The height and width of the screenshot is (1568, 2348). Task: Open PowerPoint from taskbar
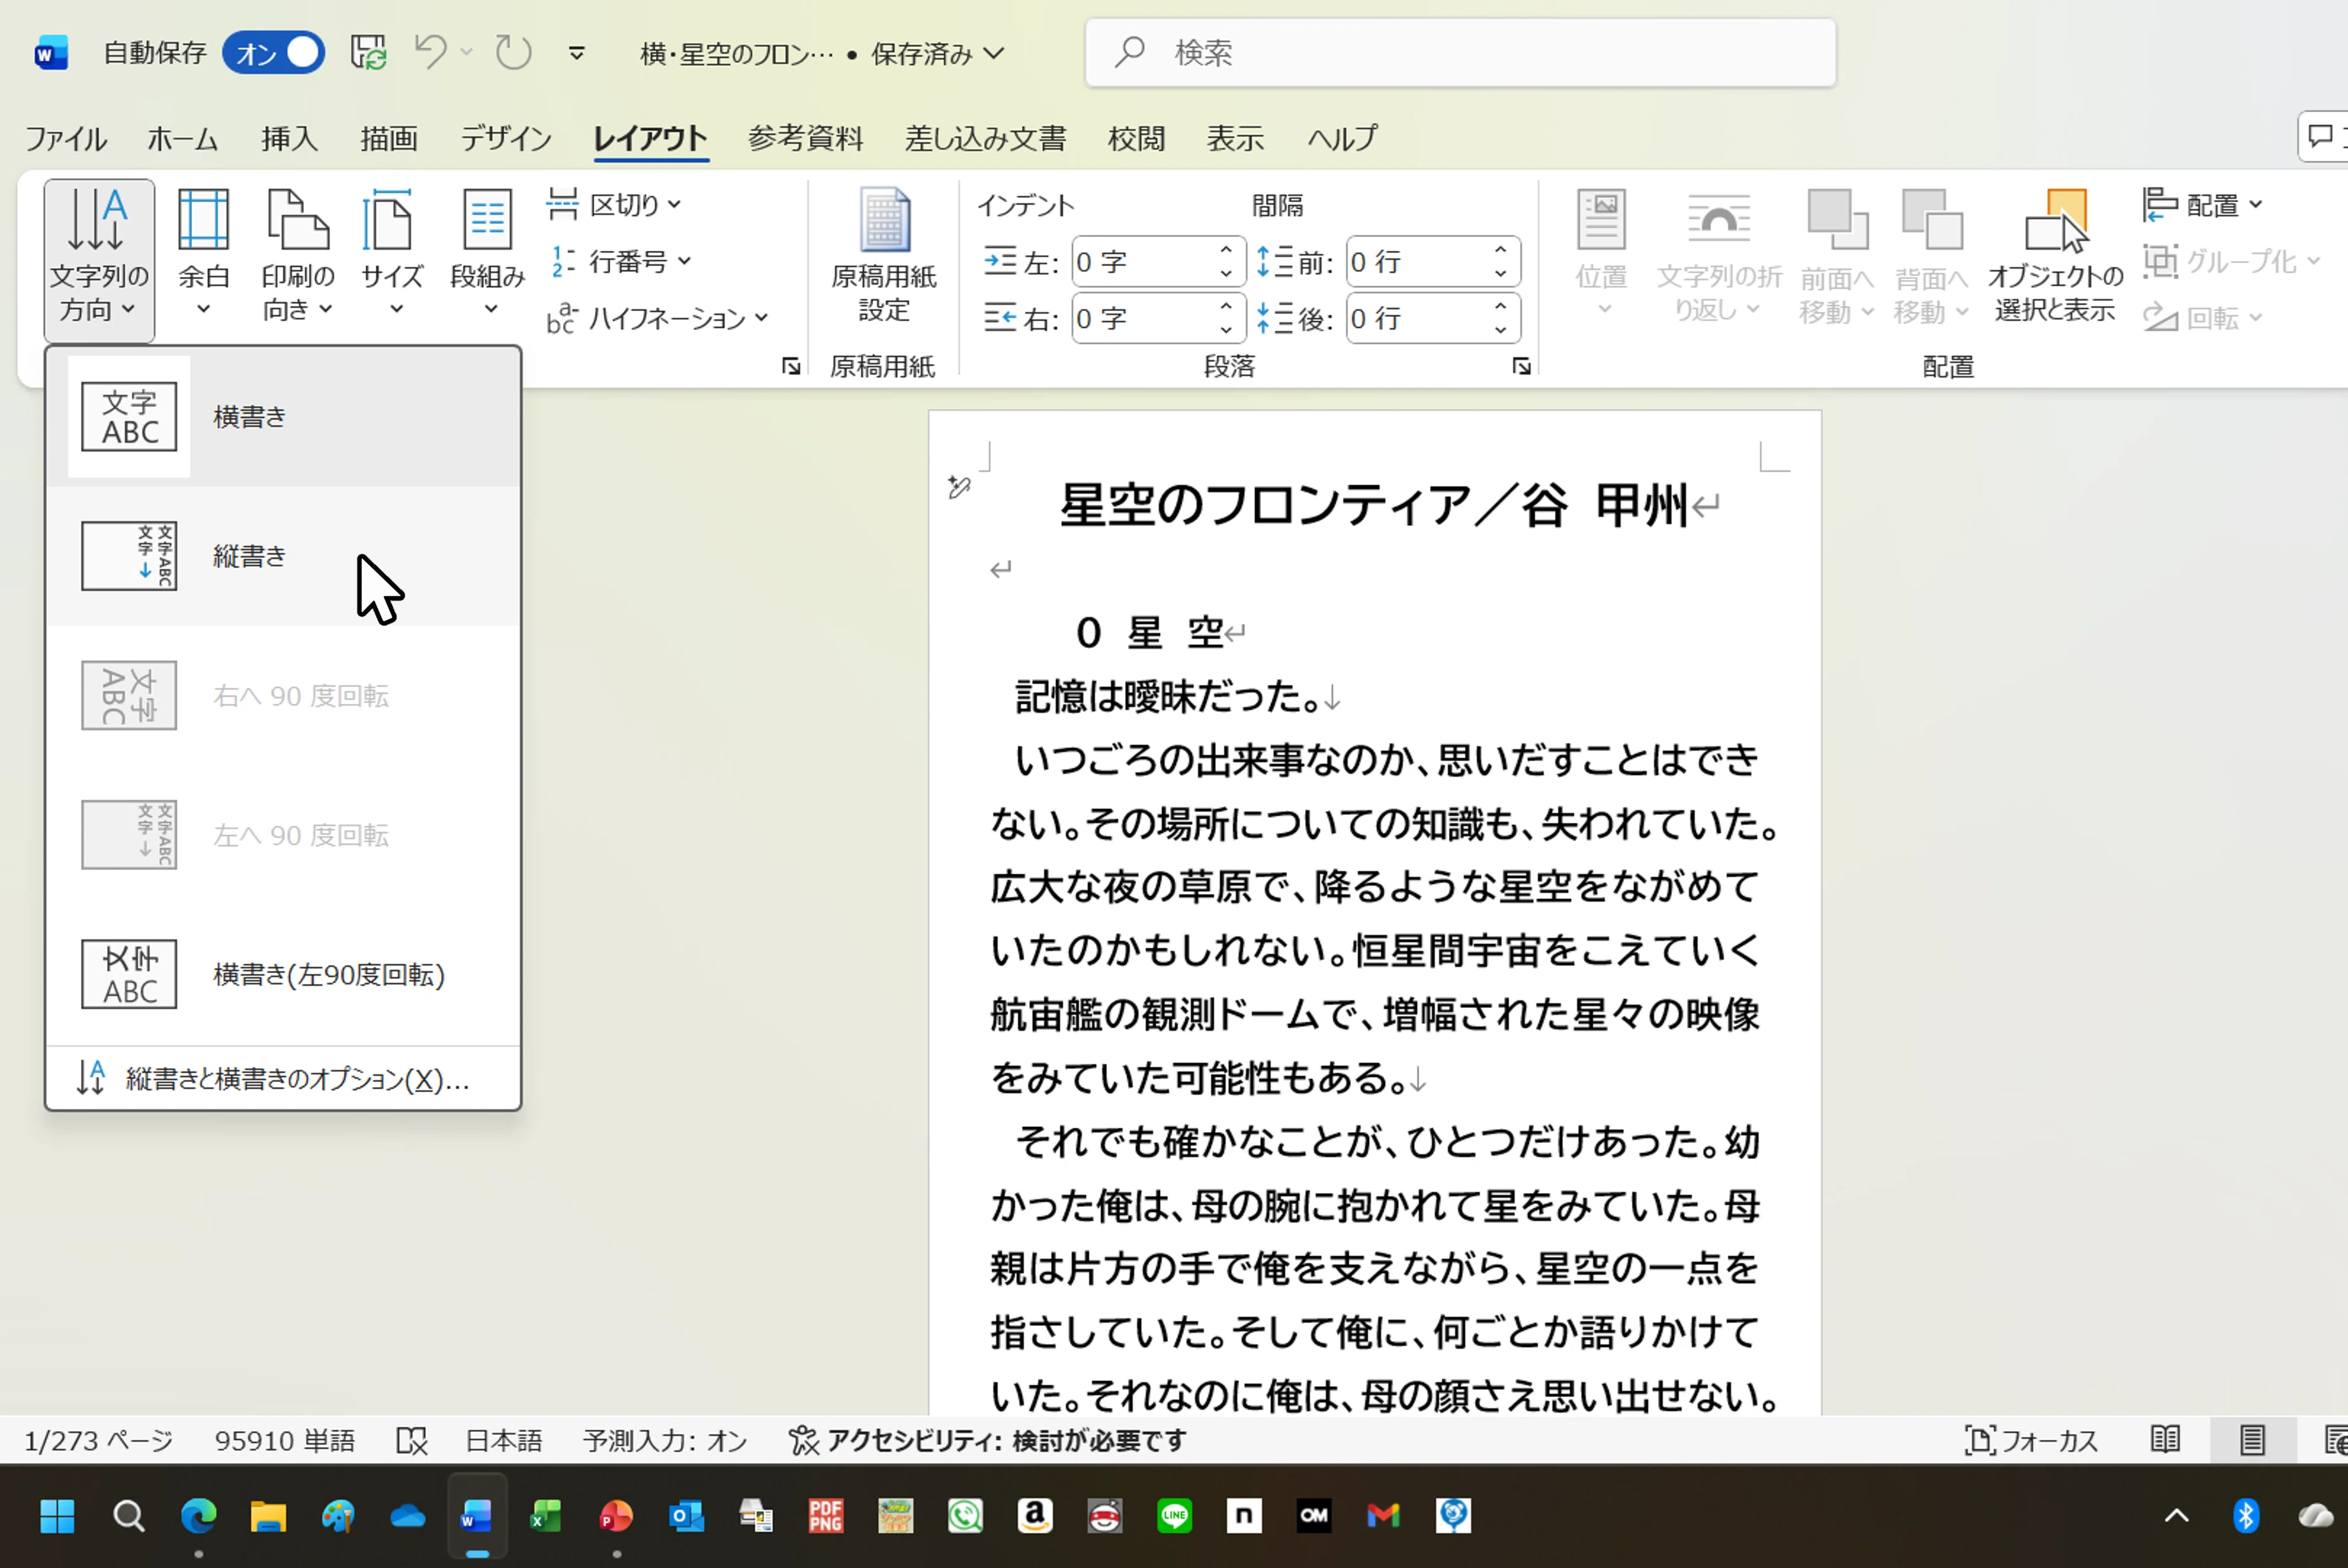(x=616, y=1516)
